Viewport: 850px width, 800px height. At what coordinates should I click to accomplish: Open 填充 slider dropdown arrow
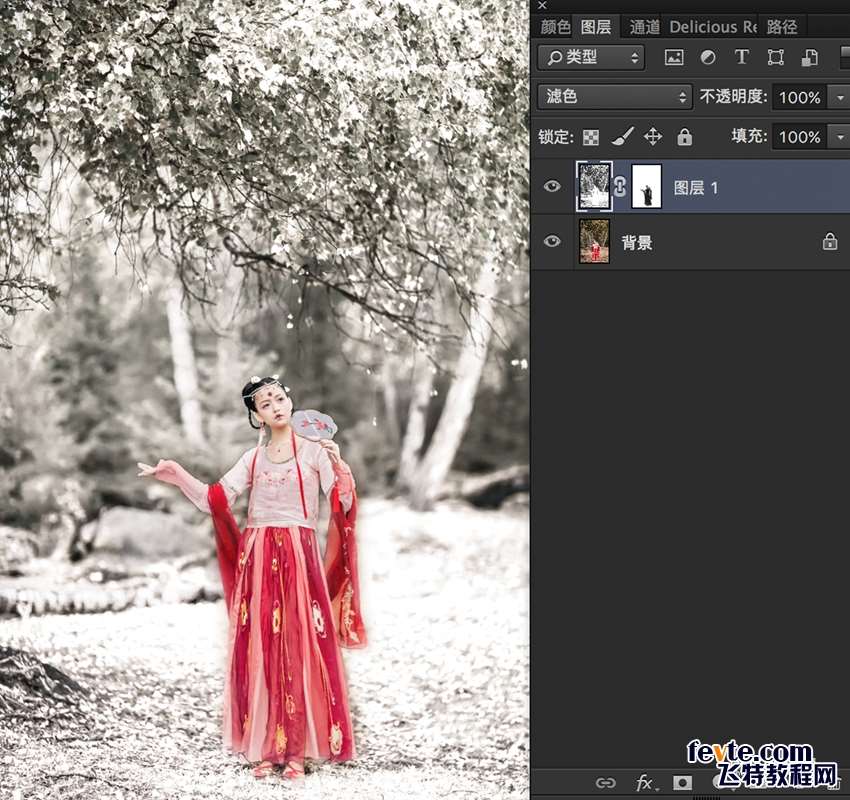coord(839,137)
